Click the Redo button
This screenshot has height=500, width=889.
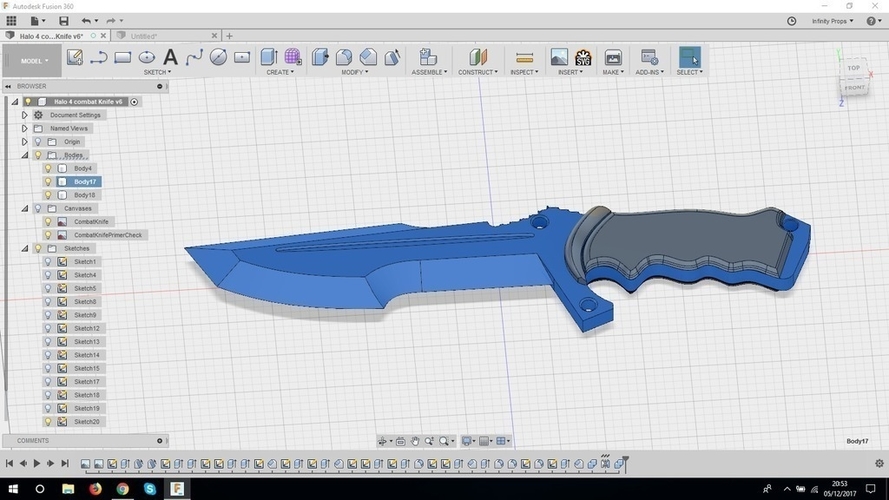[111, 21]
